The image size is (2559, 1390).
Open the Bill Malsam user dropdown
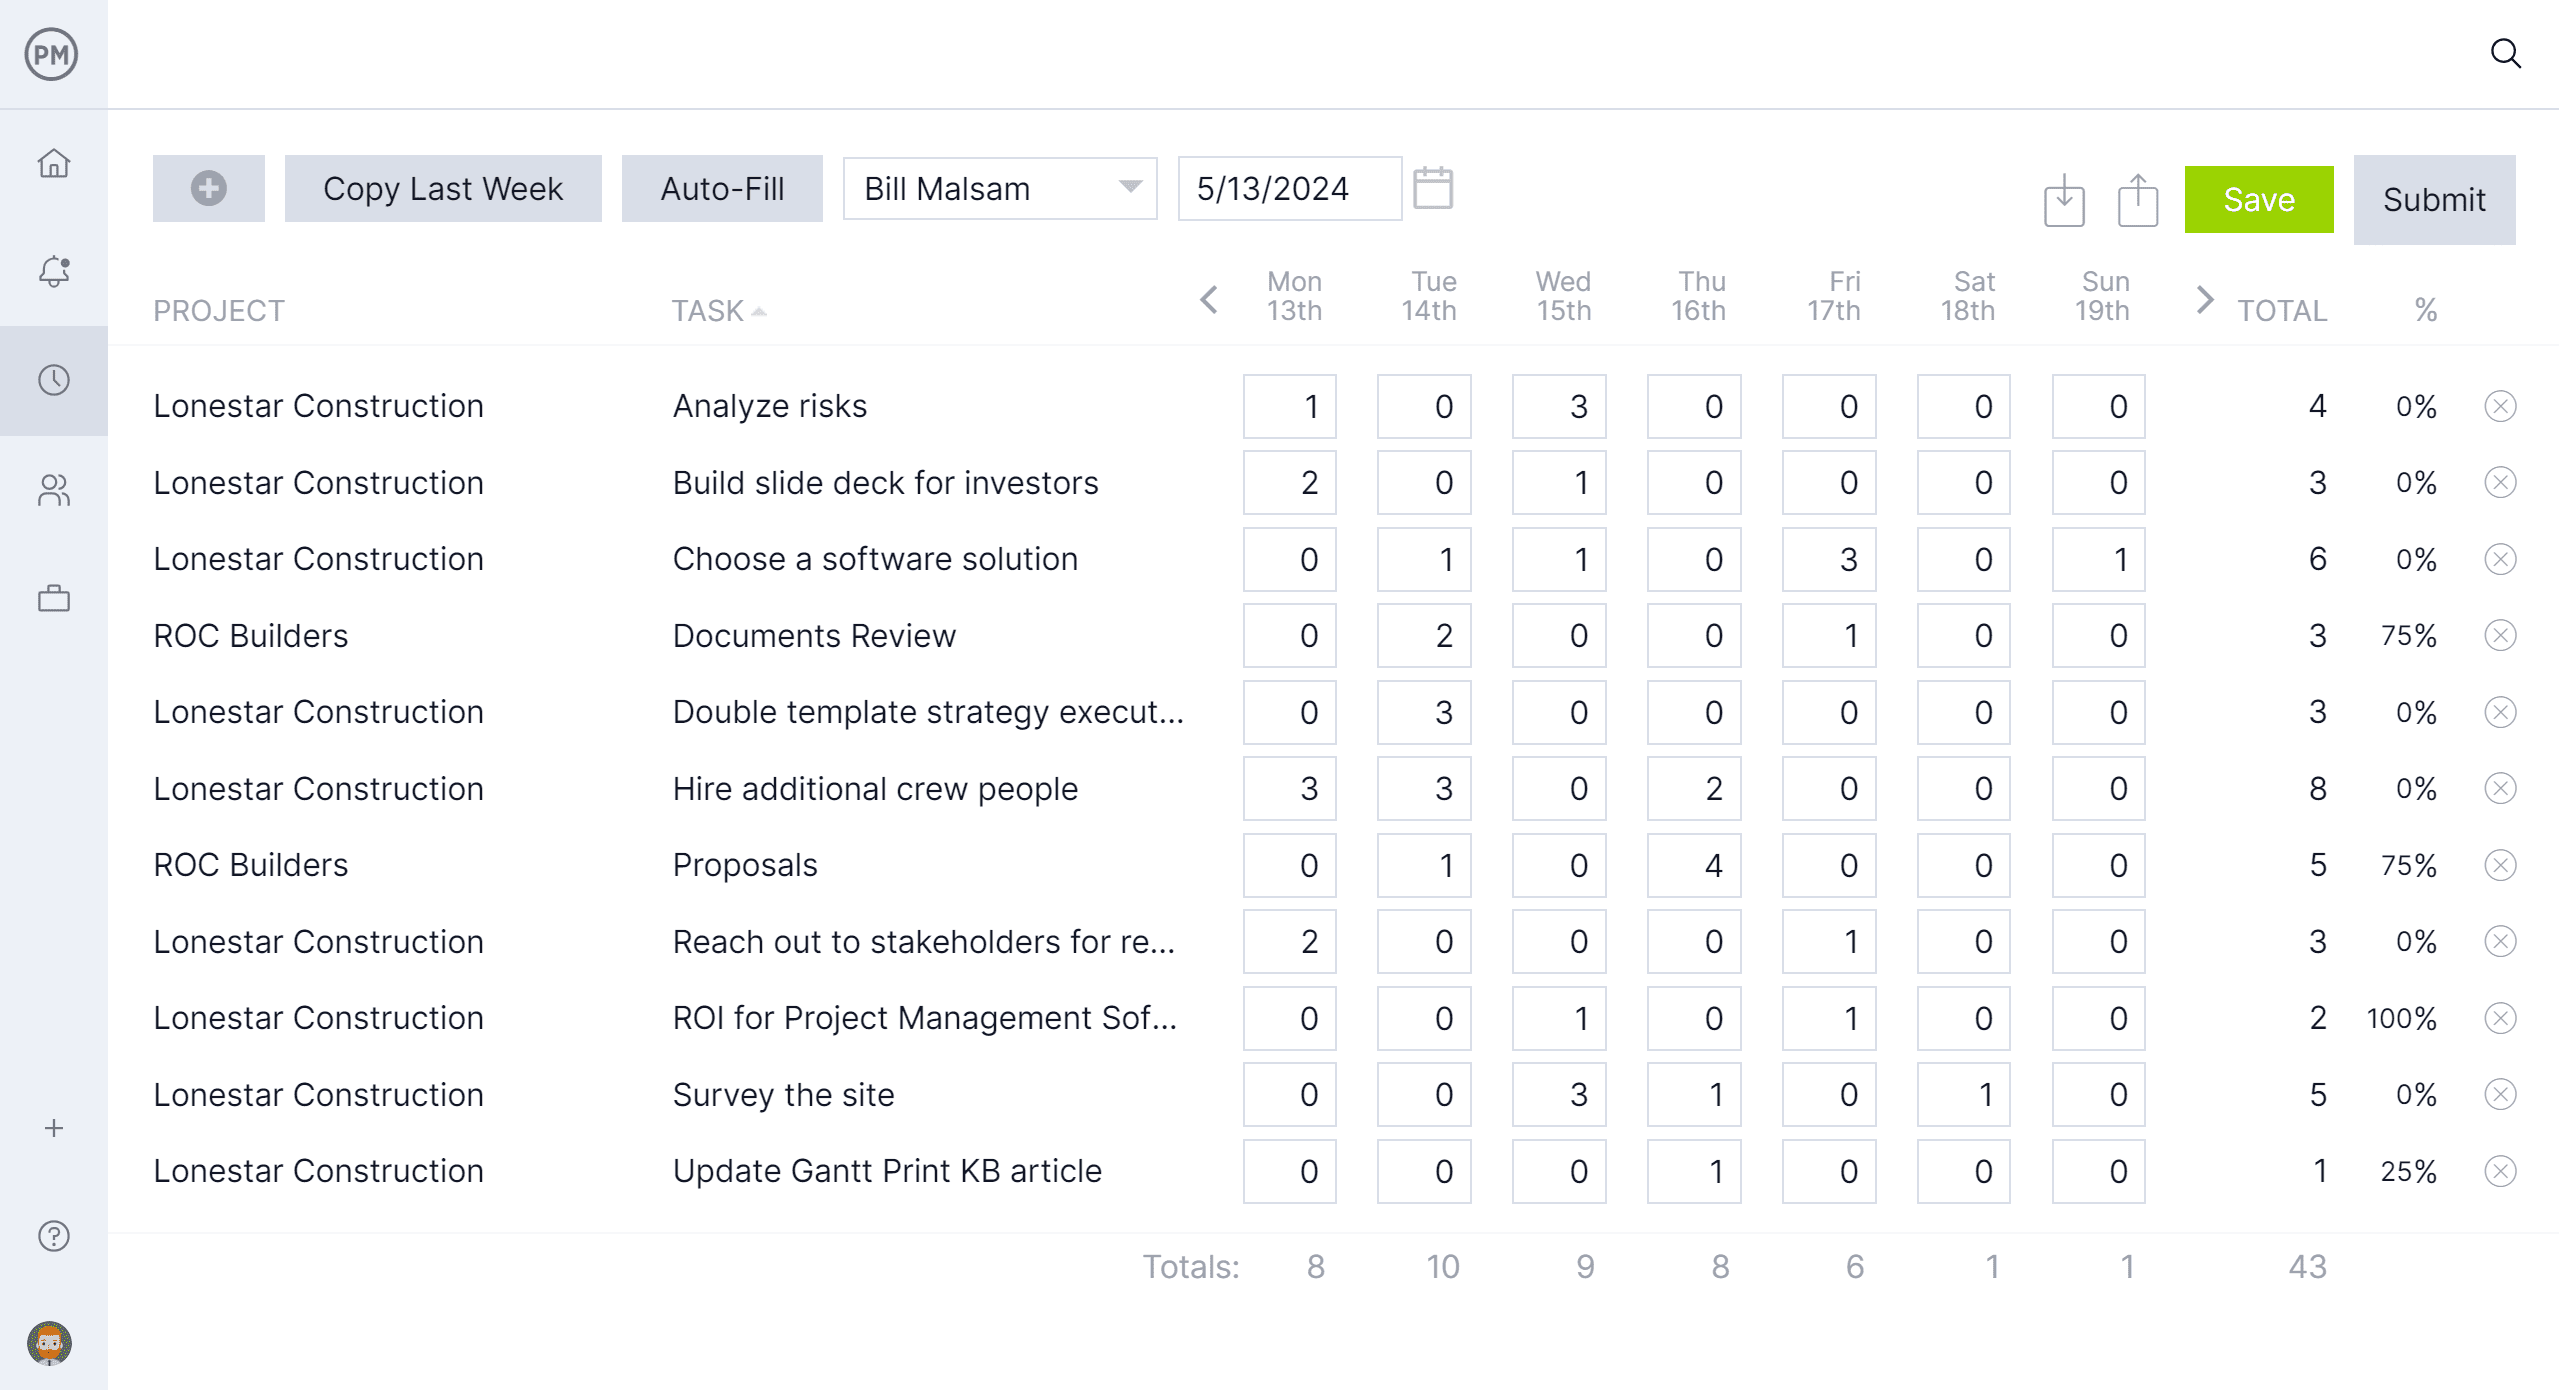tap(1130, 188)
